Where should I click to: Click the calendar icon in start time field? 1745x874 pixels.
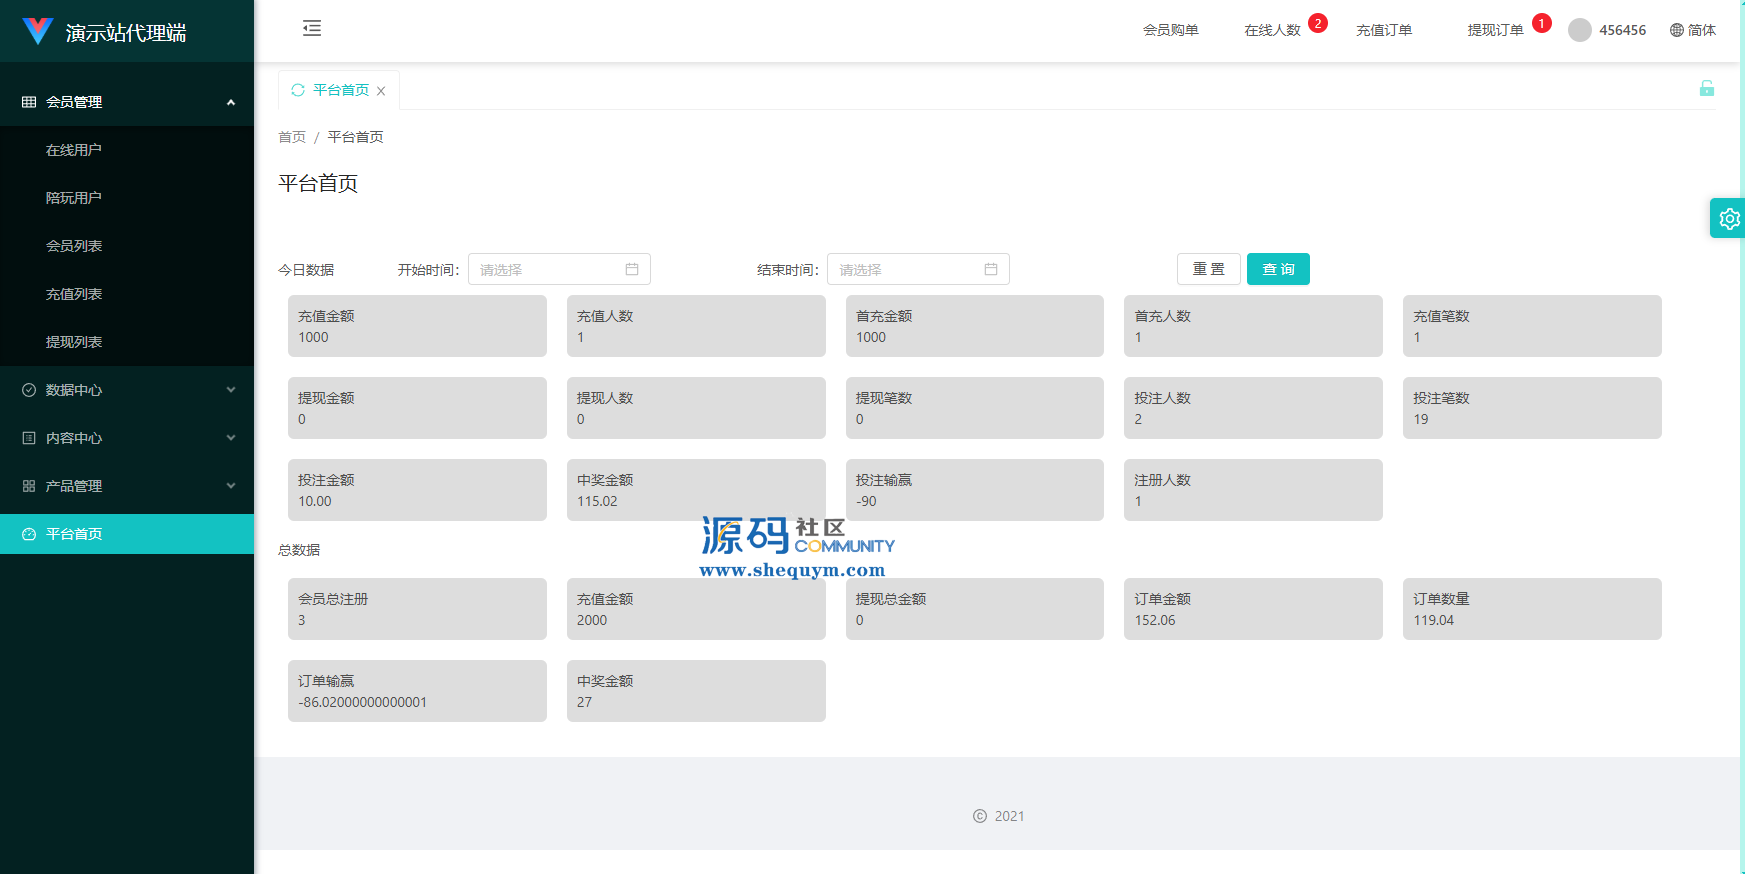pyautogui.click(x=632, y=269)
